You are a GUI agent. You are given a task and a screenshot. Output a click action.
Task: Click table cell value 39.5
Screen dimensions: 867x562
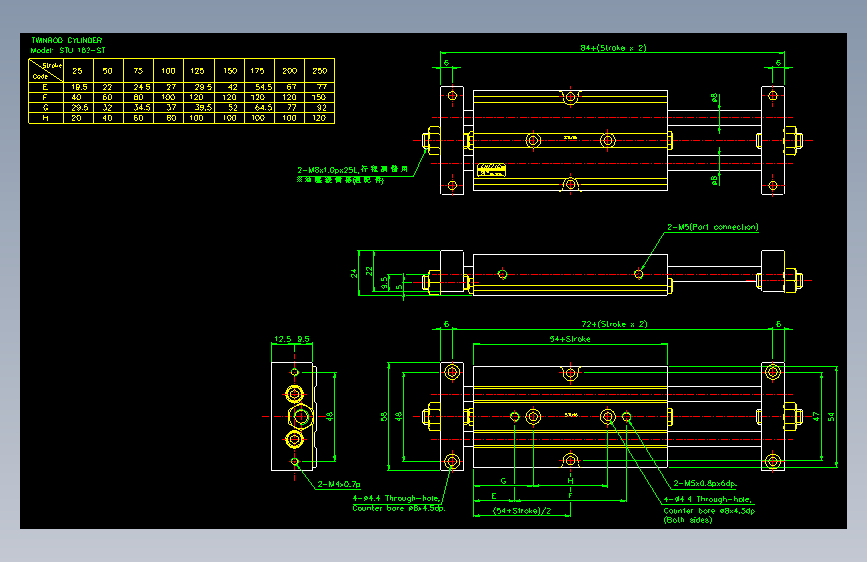coord(203,108)
